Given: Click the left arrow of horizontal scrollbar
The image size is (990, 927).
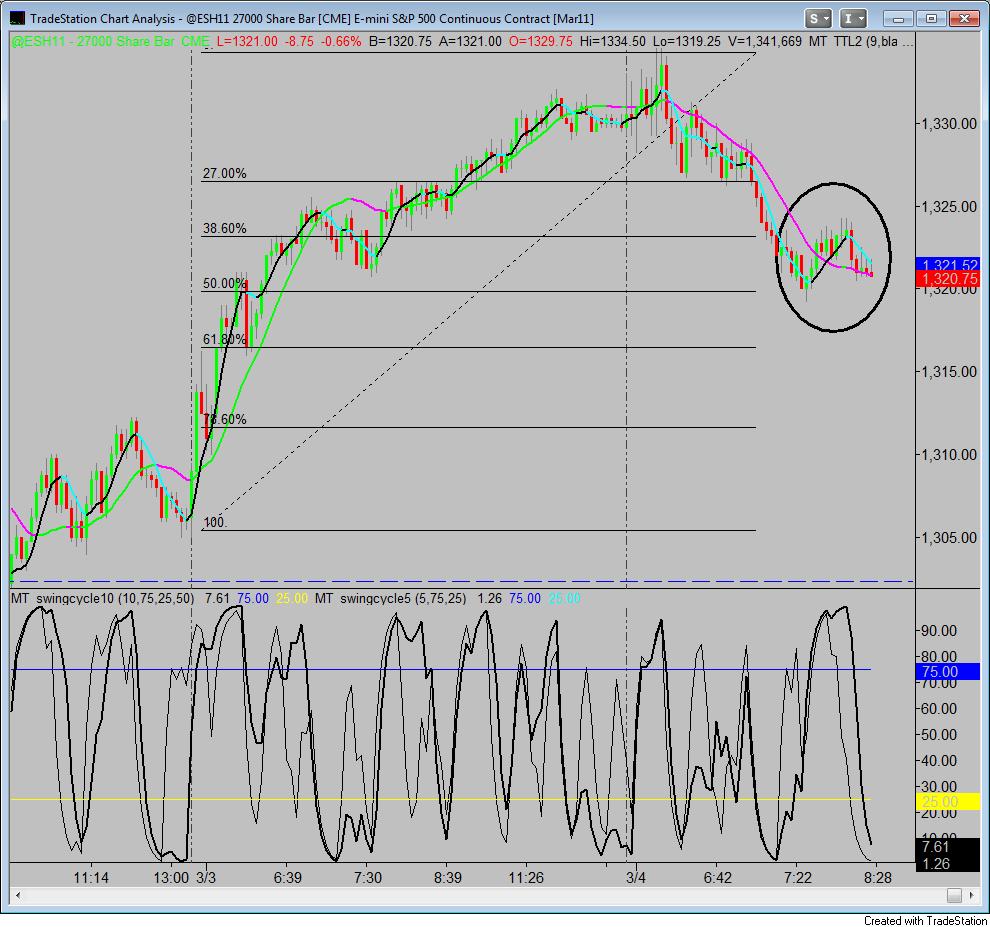Looking at the screenshot, I should point(18,895).
